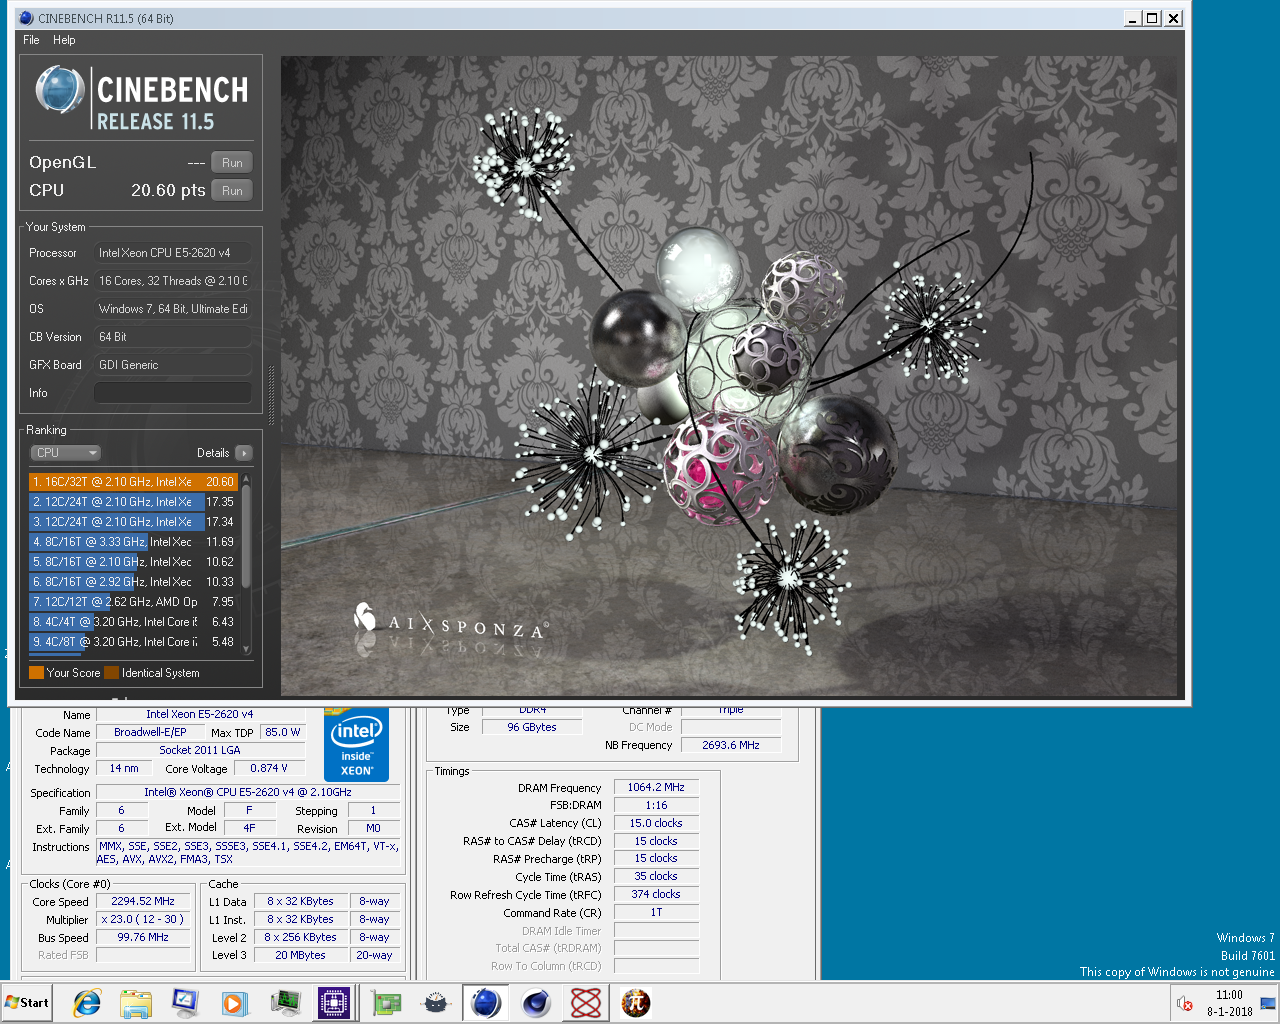Select ranking entry 4, 8C/16T @ 3.33 GHz
This screenshot has height=1024, width=1280.
[133, 542]
